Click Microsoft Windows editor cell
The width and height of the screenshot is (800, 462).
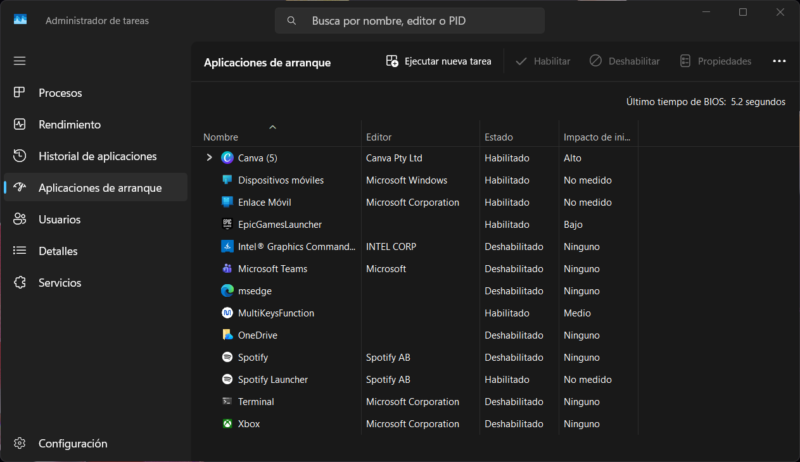coord(407,180)
